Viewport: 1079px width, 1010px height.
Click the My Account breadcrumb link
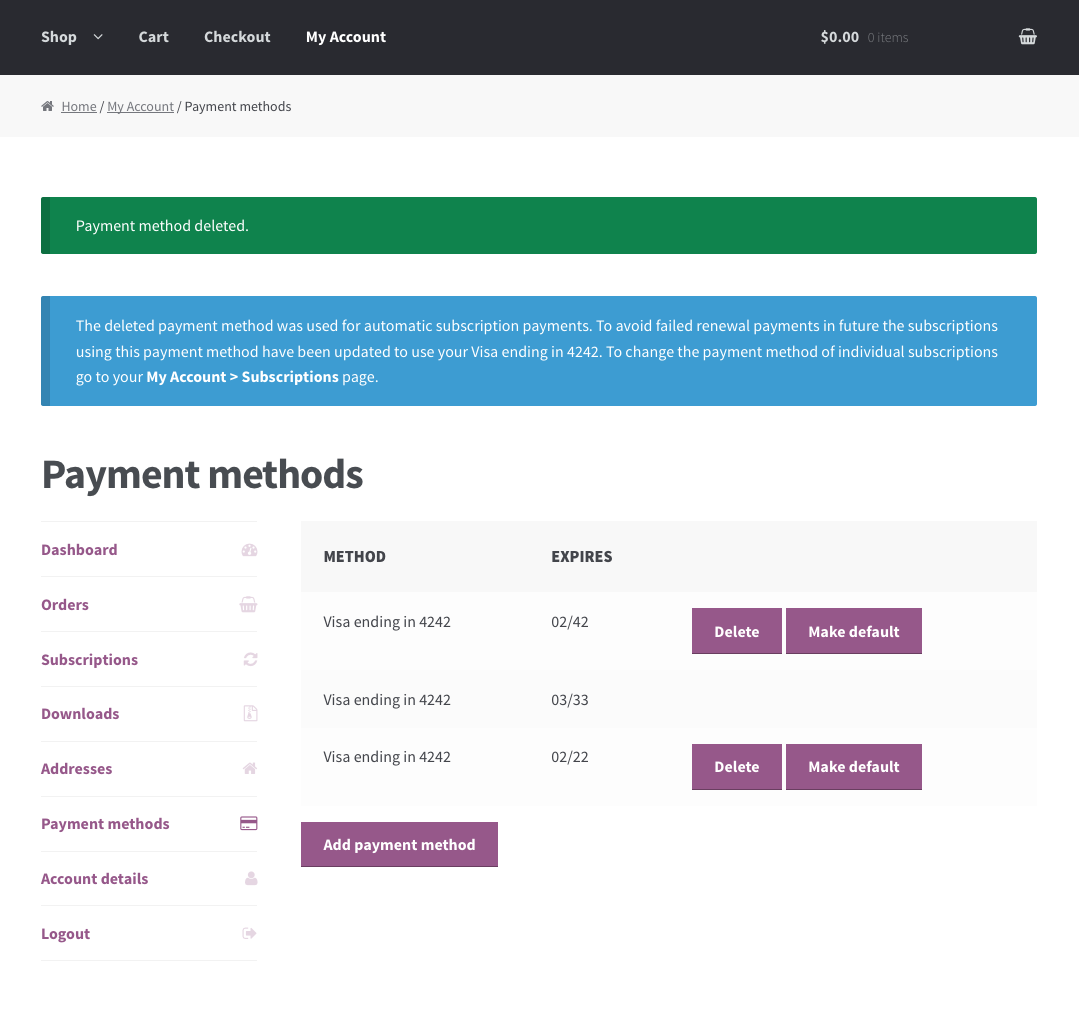point(140,106)
